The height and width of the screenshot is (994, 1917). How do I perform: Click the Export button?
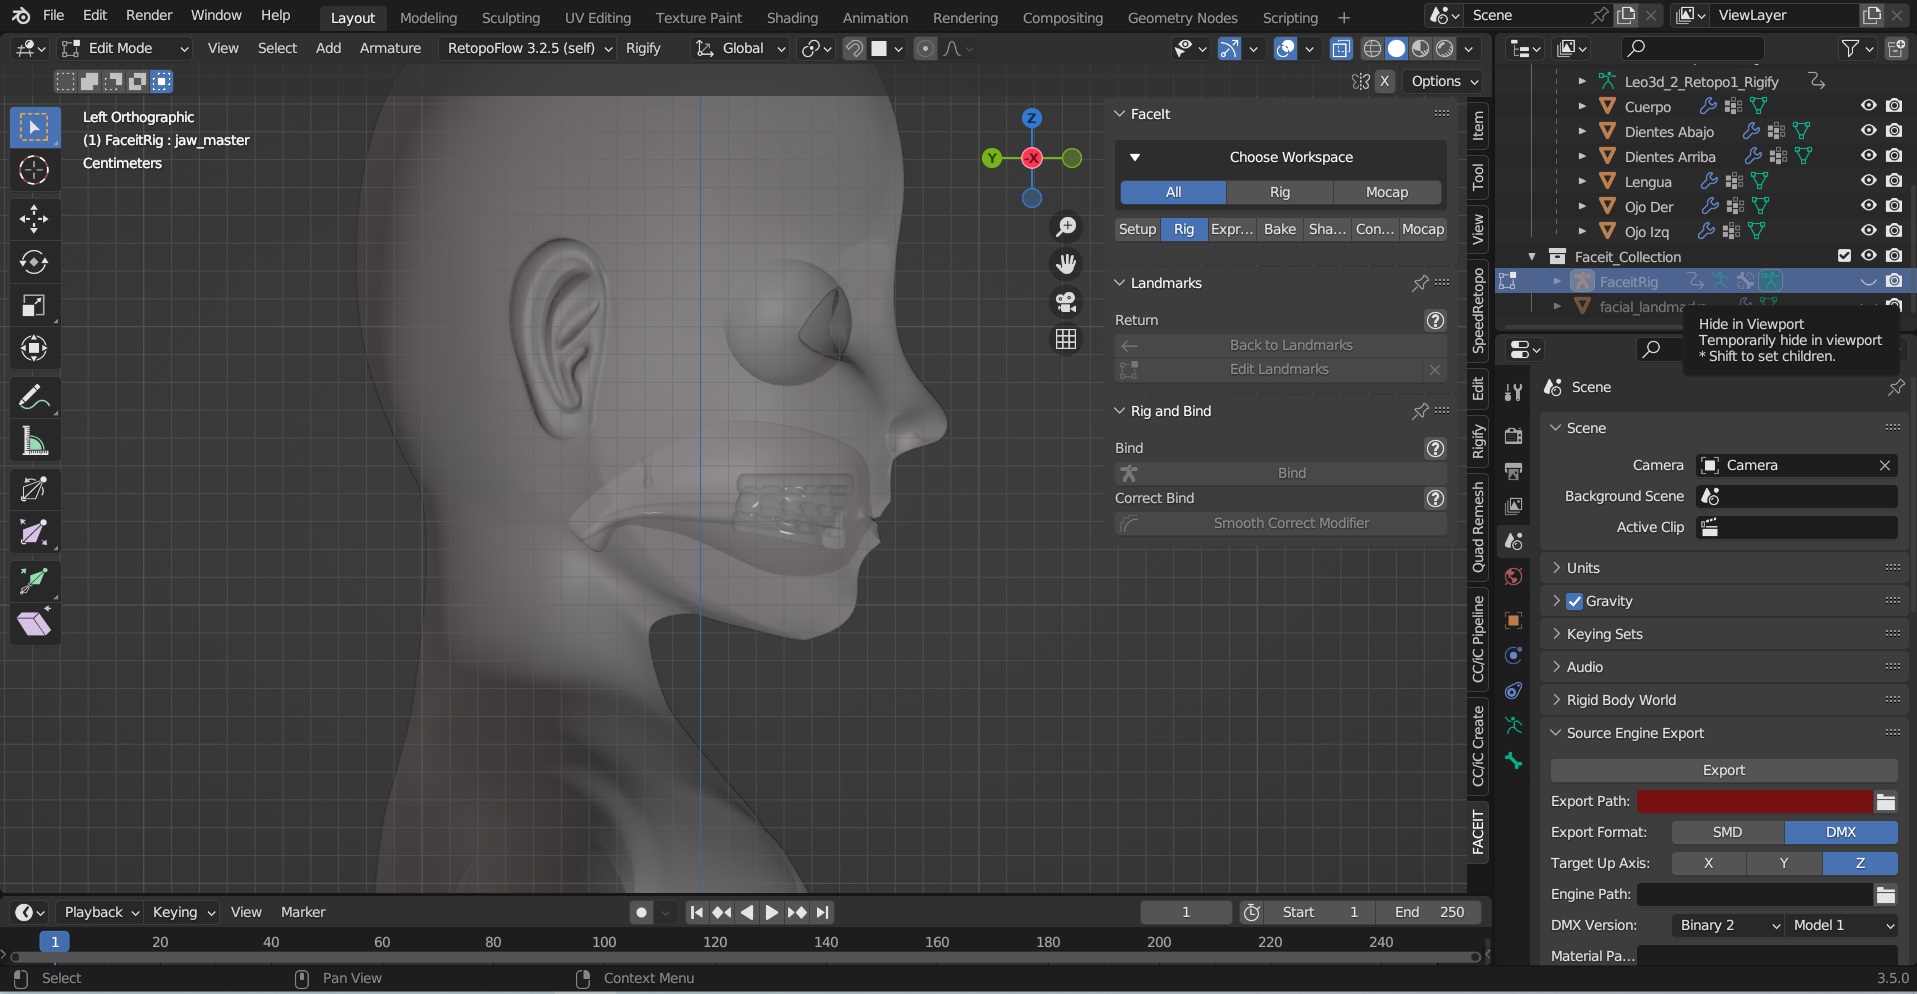(1723, 770)
